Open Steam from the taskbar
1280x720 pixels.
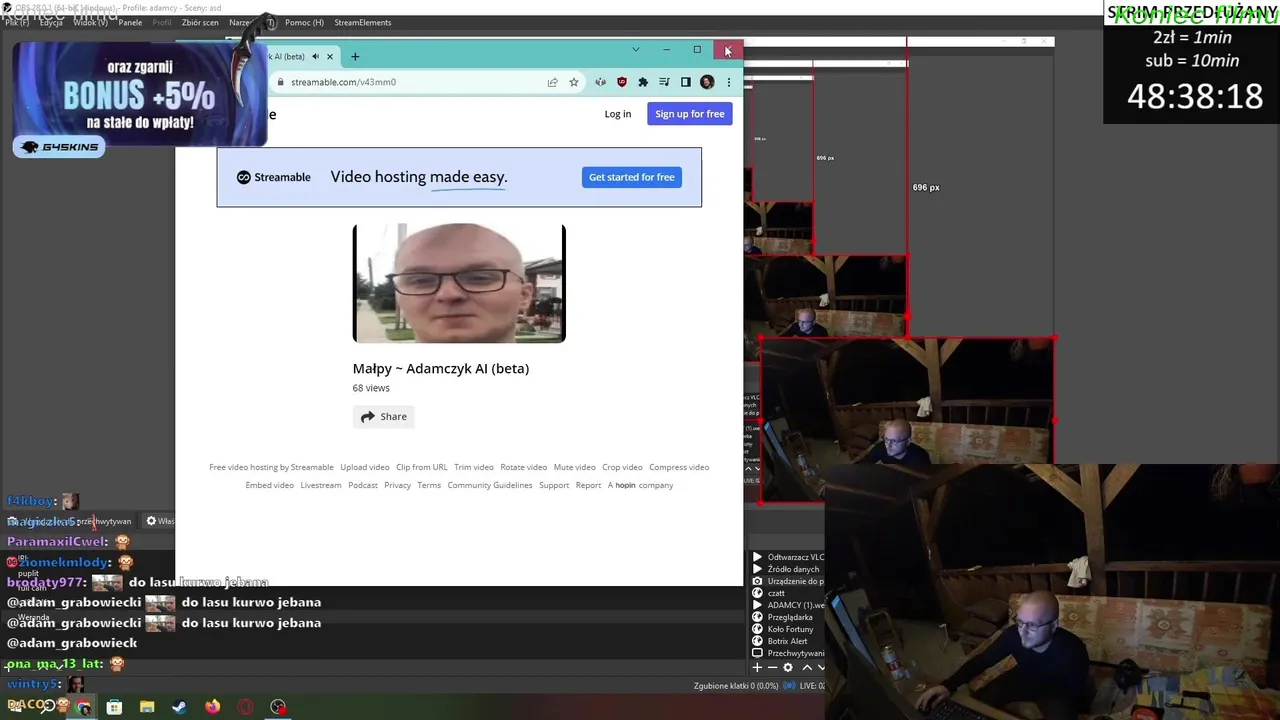coord(179,707)
